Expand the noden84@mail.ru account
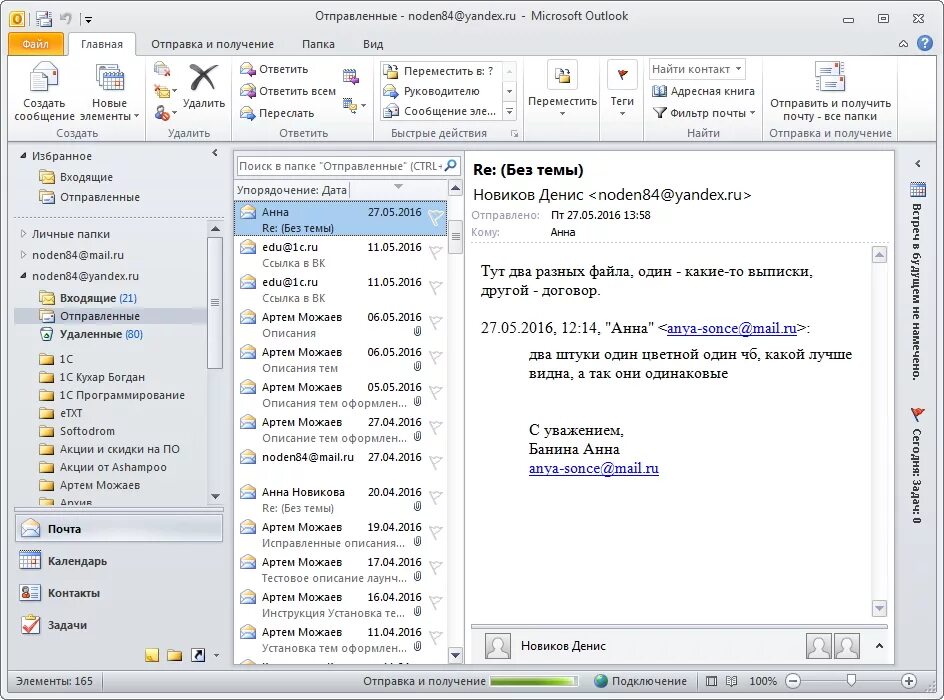This screenshot has width=944, height=700. [x=23, y=255]
